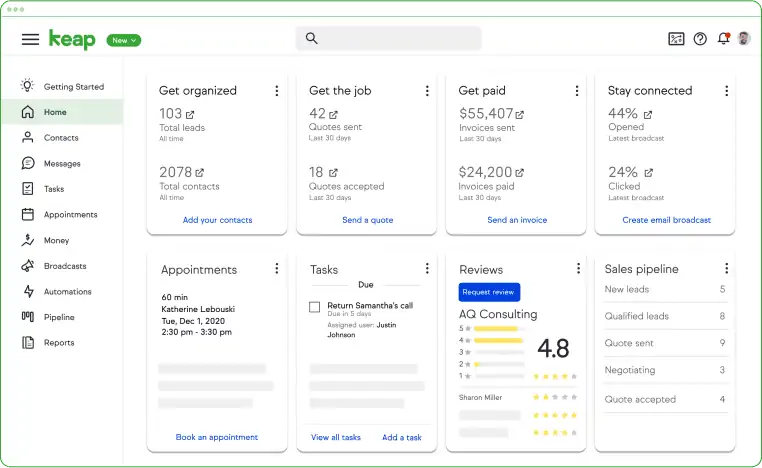Open the Reviews card three-dot menu
This screenshot has height=468, width=762.
pos(578,268)
